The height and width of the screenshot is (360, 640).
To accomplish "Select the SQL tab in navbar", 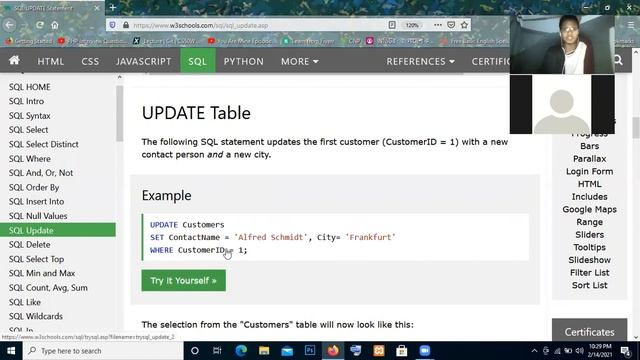I will tap(198, 61).
